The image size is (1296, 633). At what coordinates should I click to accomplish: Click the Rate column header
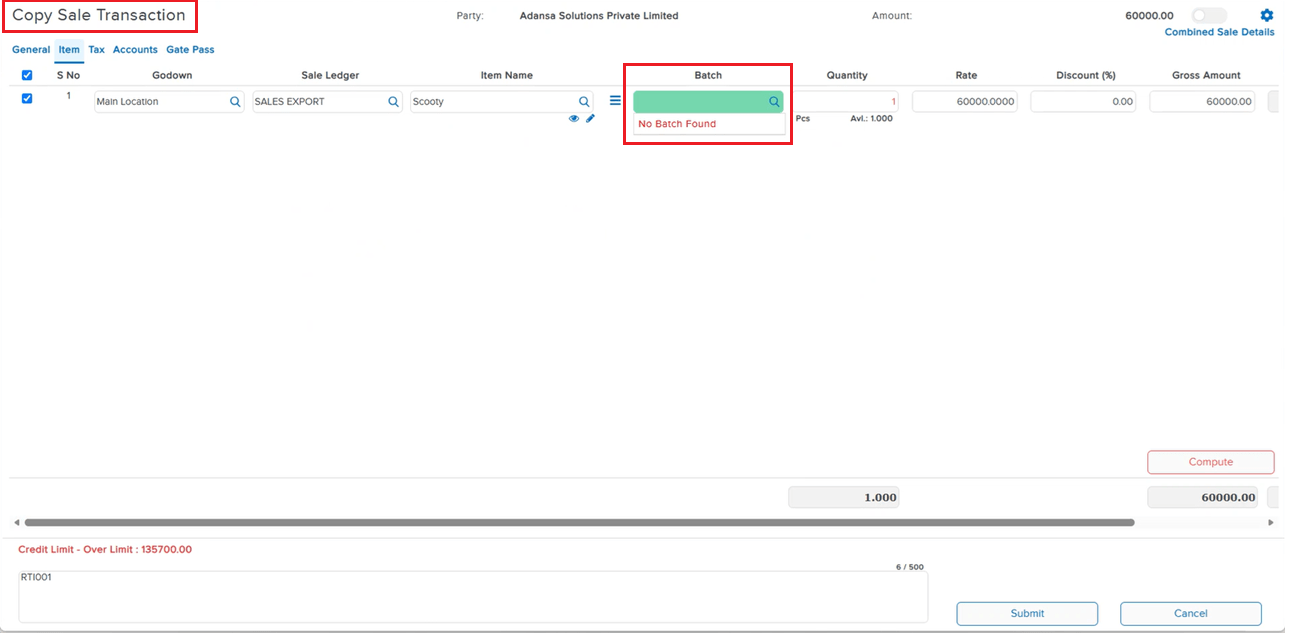point(966,75)
